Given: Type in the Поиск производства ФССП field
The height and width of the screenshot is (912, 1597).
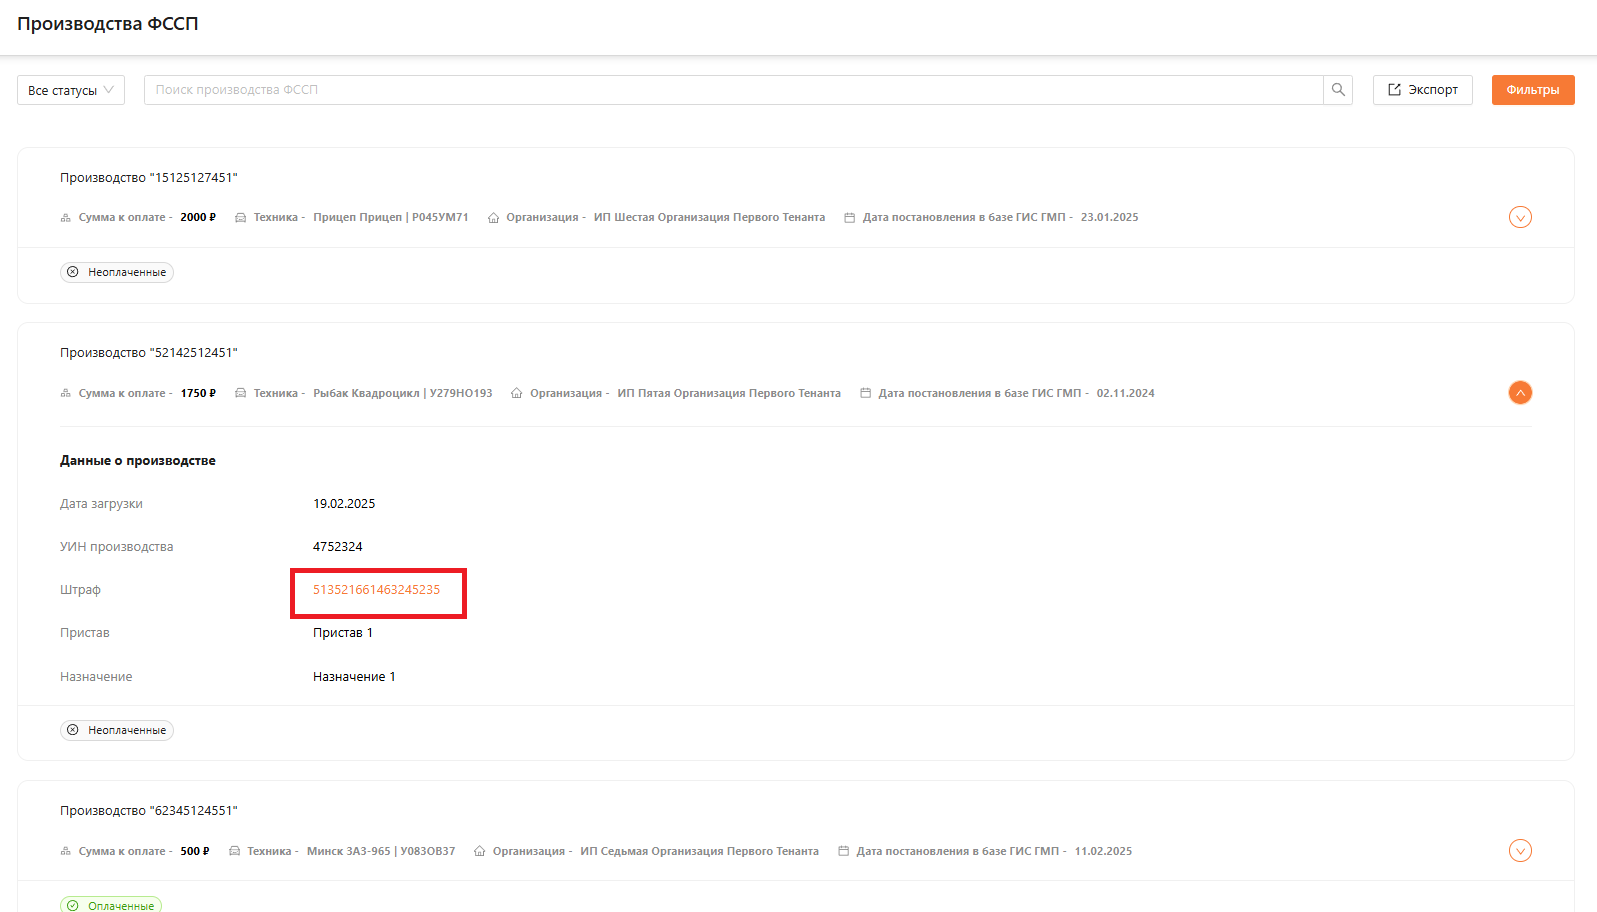Looking at the screenshot, I should pyautogui.click(x=733, y=90).
